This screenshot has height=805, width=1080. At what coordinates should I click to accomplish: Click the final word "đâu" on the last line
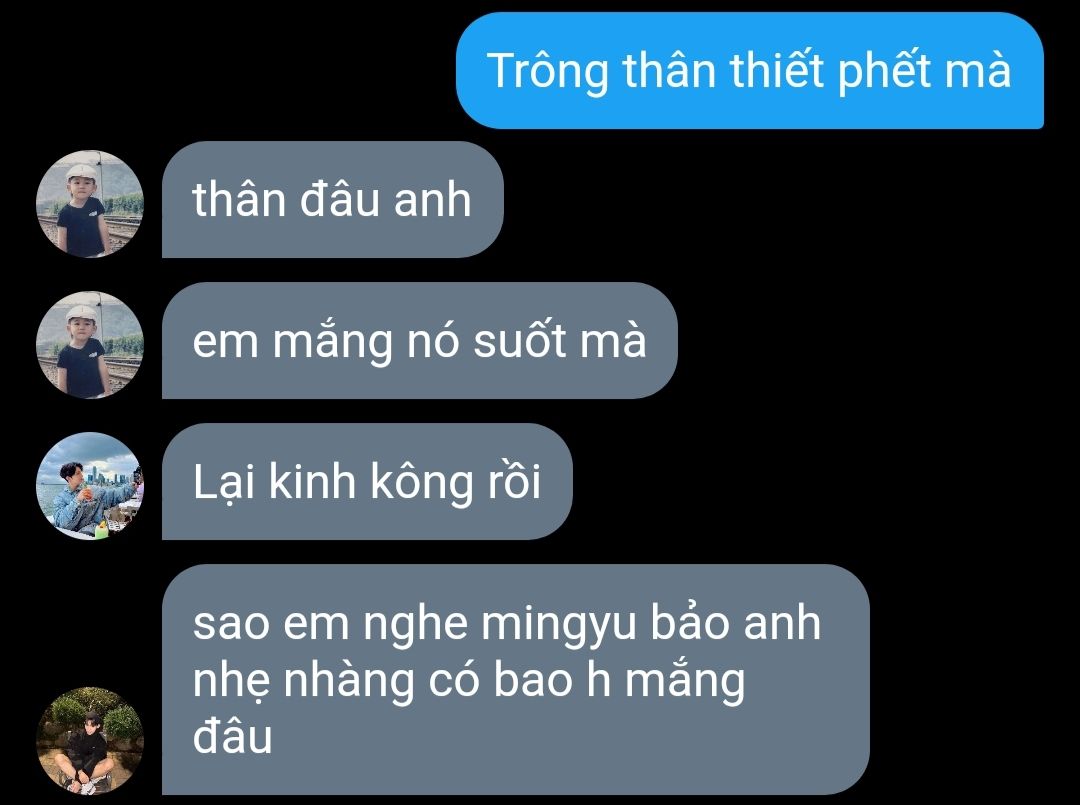pos(232,737)
